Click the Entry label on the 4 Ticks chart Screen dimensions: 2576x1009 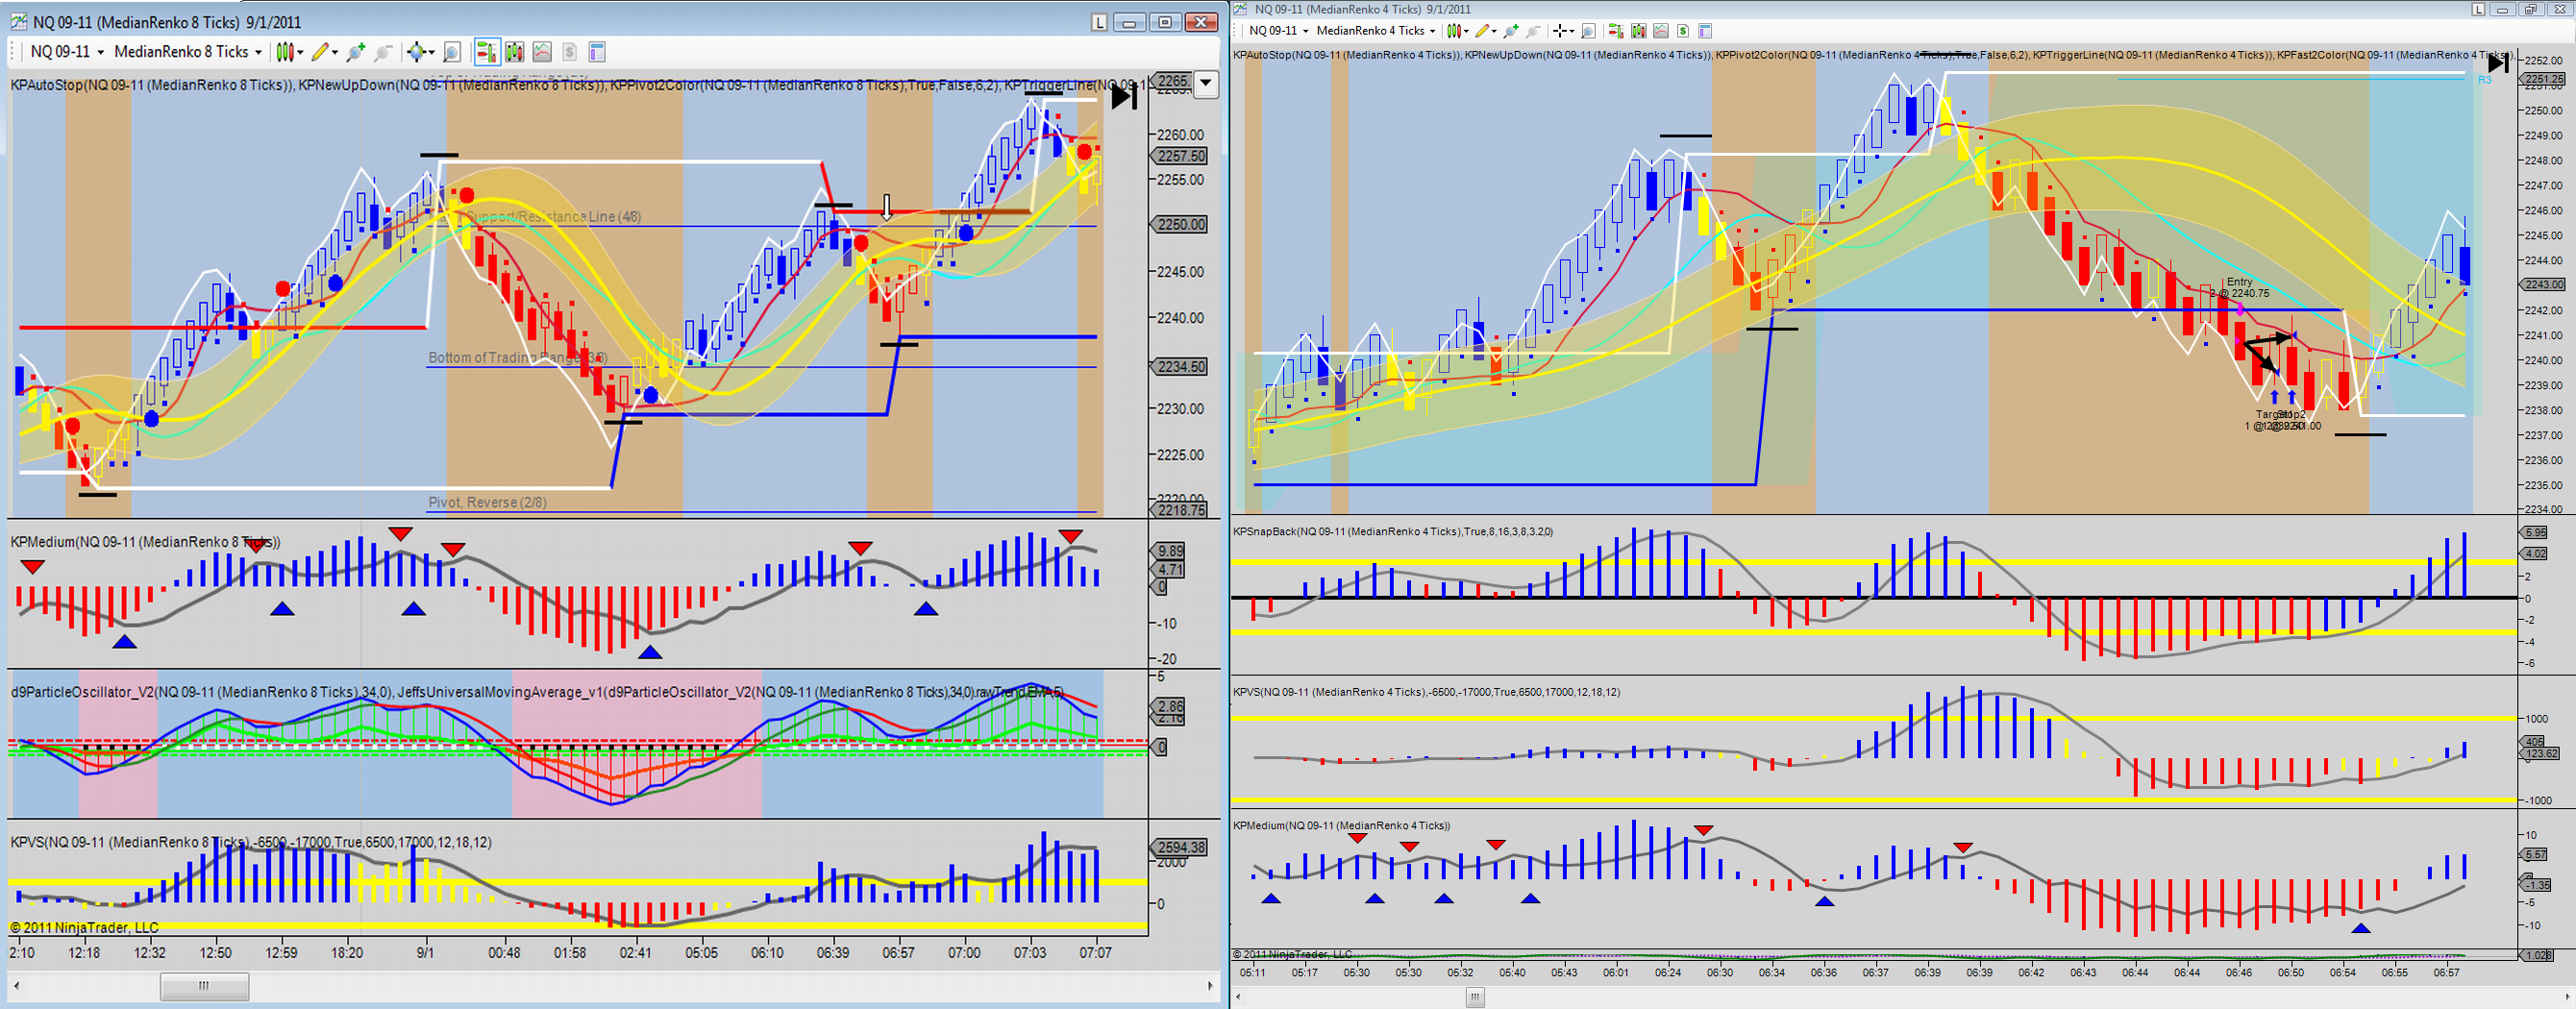click(x=2239, y=282)
